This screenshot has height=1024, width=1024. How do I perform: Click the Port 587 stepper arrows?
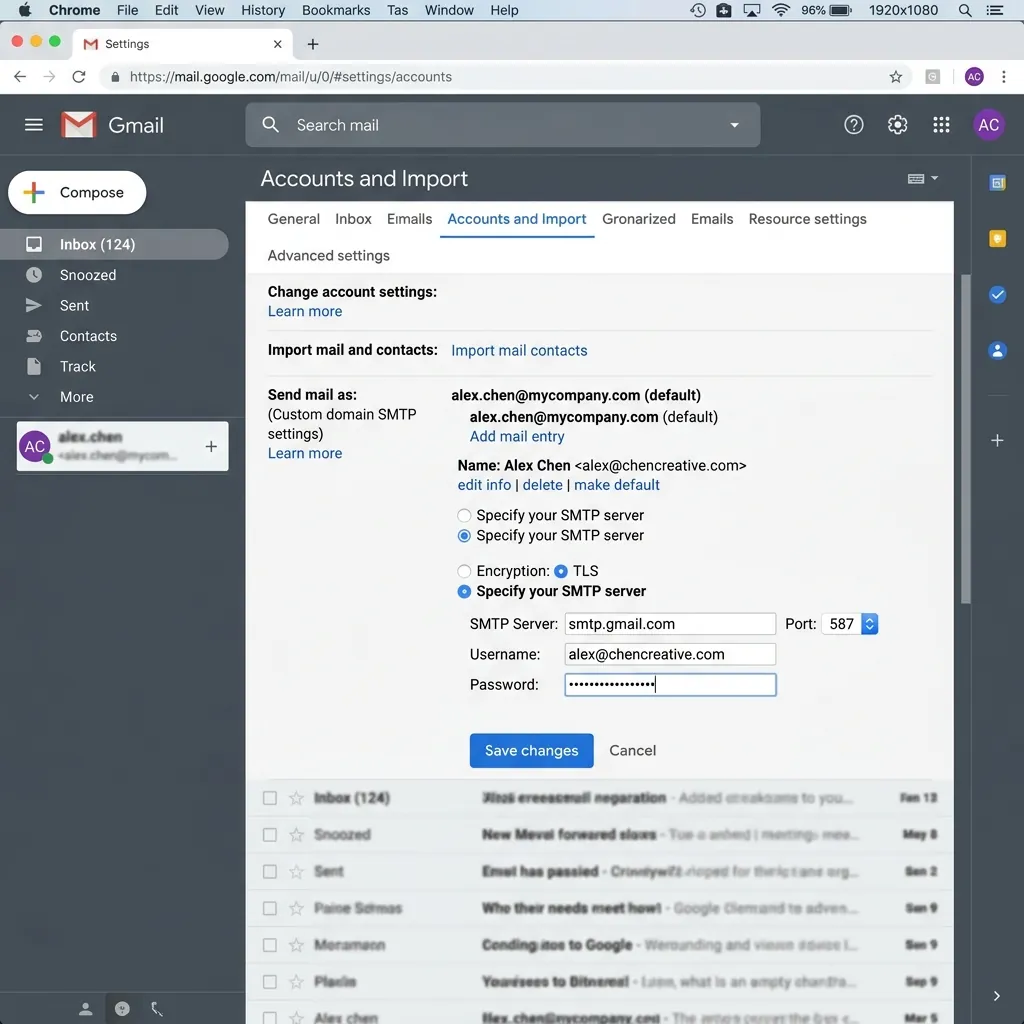[869, 624]
